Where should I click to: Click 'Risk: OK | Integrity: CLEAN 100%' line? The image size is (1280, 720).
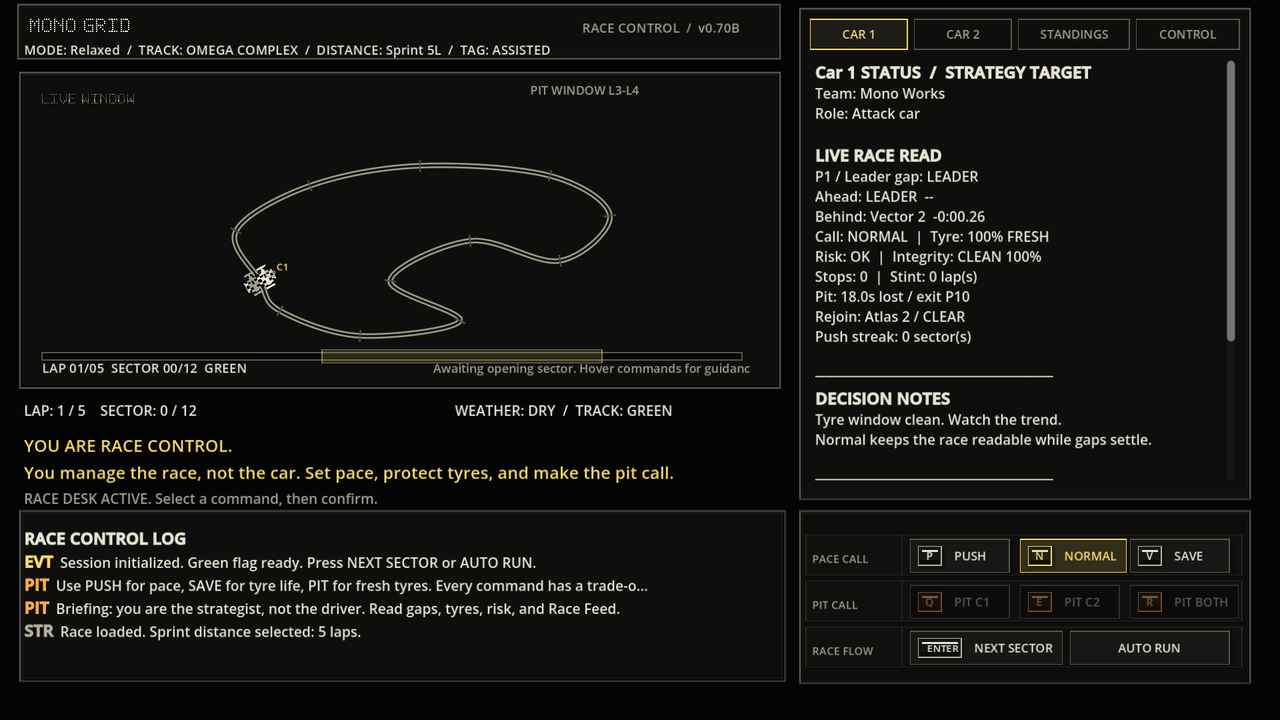click(x=928, y=257)
